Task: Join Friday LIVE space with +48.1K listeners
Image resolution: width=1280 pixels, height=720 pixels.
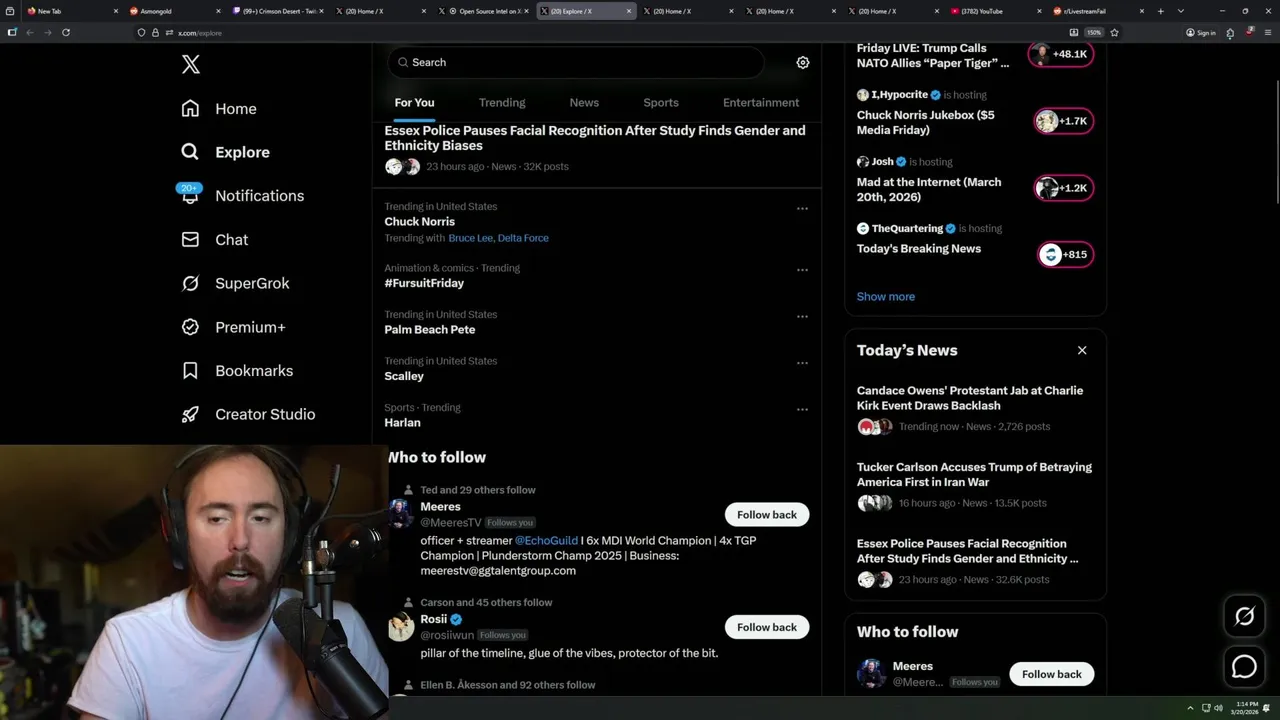Action: pyautogui.click(x=1062, y=54)
